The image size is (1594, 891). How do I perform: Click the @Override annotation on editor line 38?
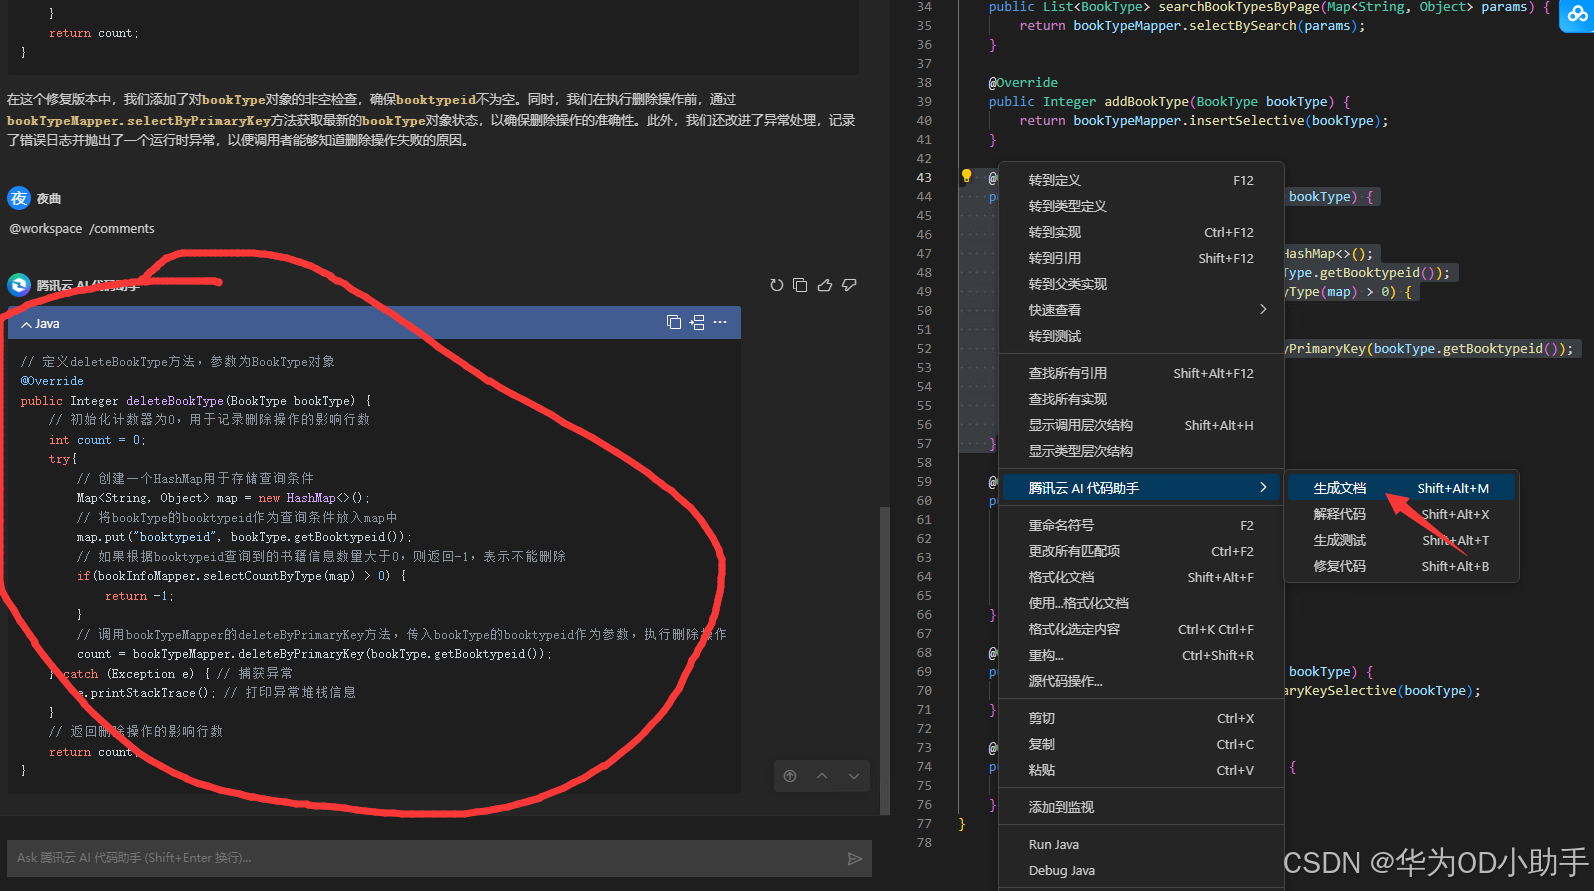pyautogui.click(x=1023, y=82)
